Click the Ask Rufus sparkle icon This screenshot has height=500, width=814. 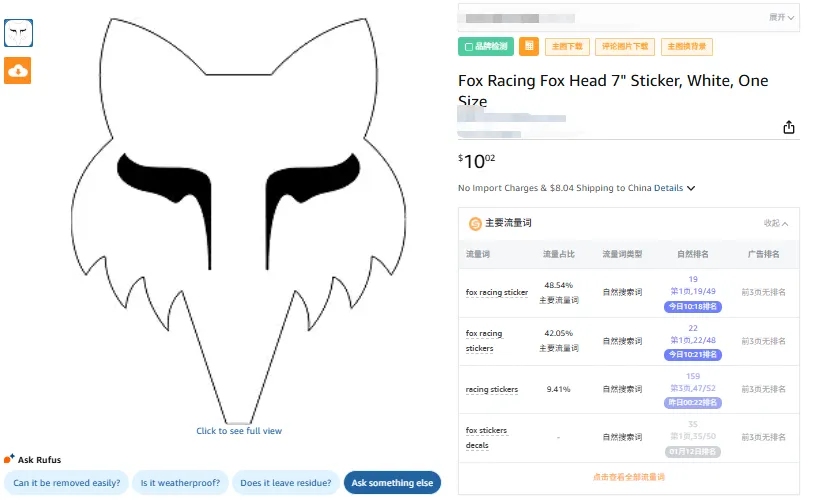[10, 459]
